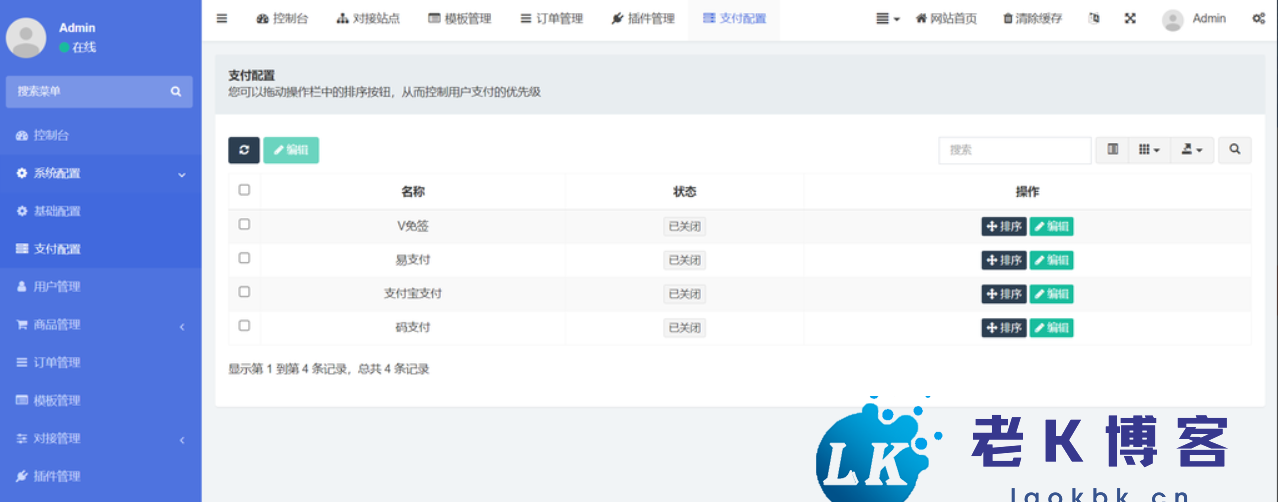Click 编辑 button for 易支付 row
1278x502 pixels.
[1051, 260]
